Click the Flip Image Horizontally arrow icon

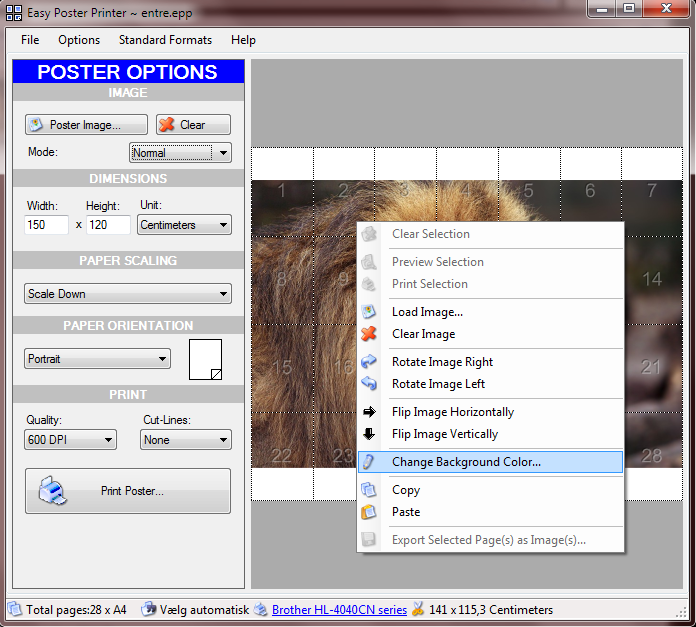[x=369, y=412]
